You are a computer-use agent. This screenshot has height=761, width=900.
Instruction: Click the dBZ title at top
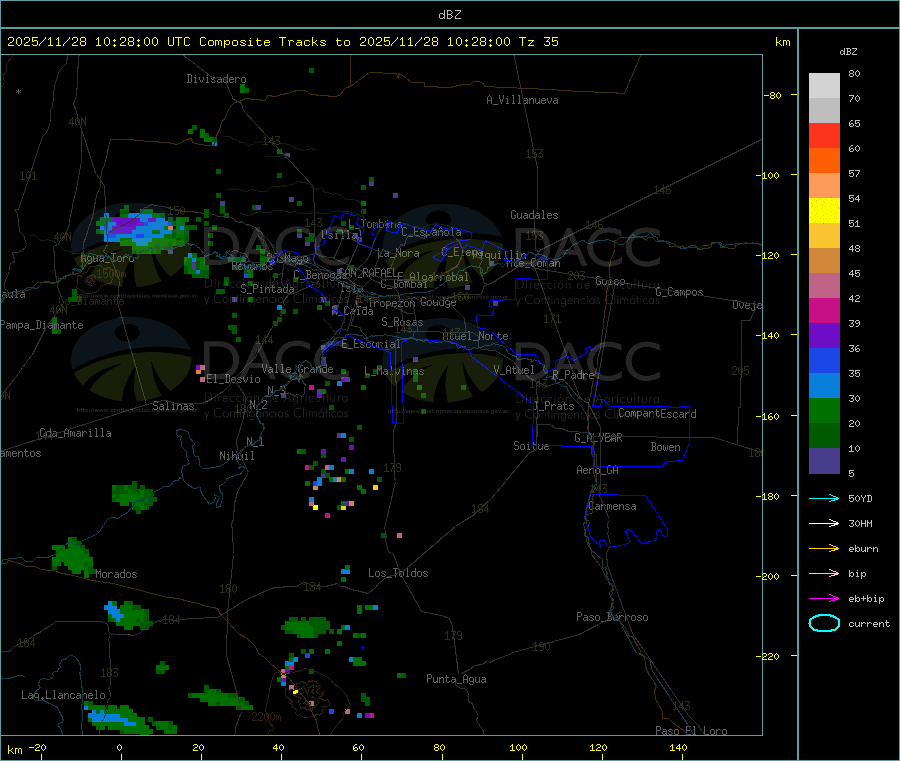[x=449, y=15]
